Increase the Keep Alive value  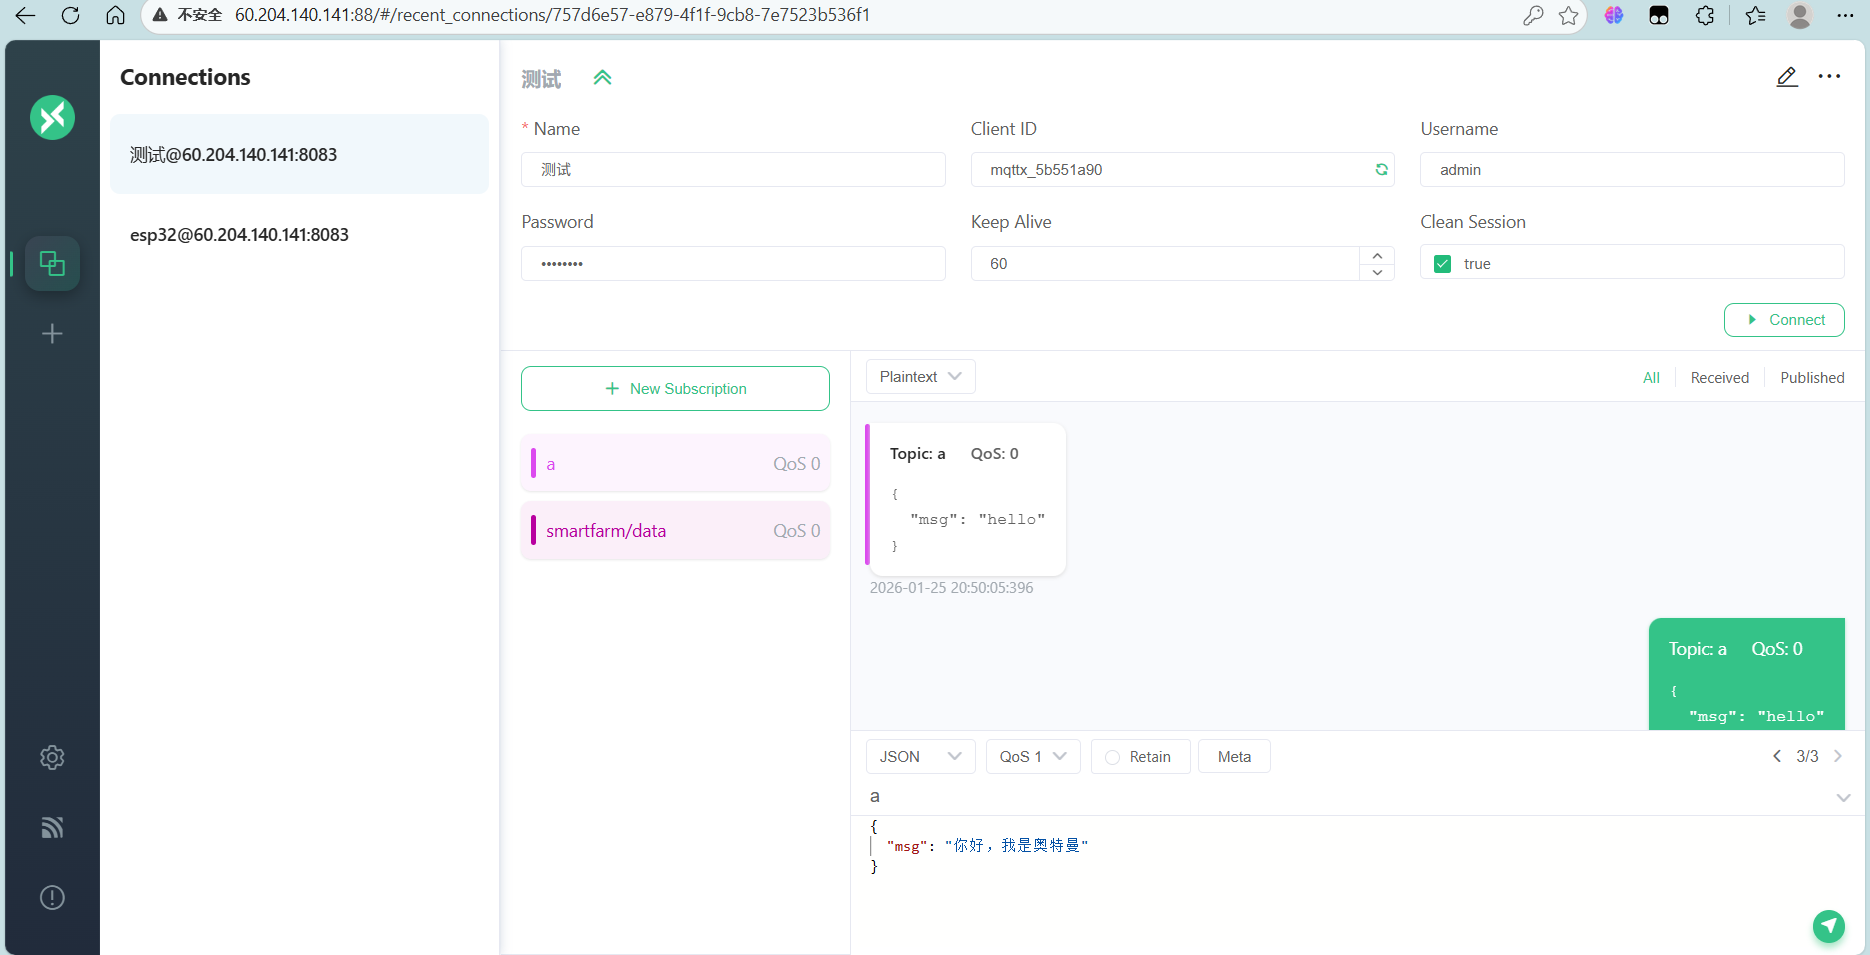(x=1377, y=256)
